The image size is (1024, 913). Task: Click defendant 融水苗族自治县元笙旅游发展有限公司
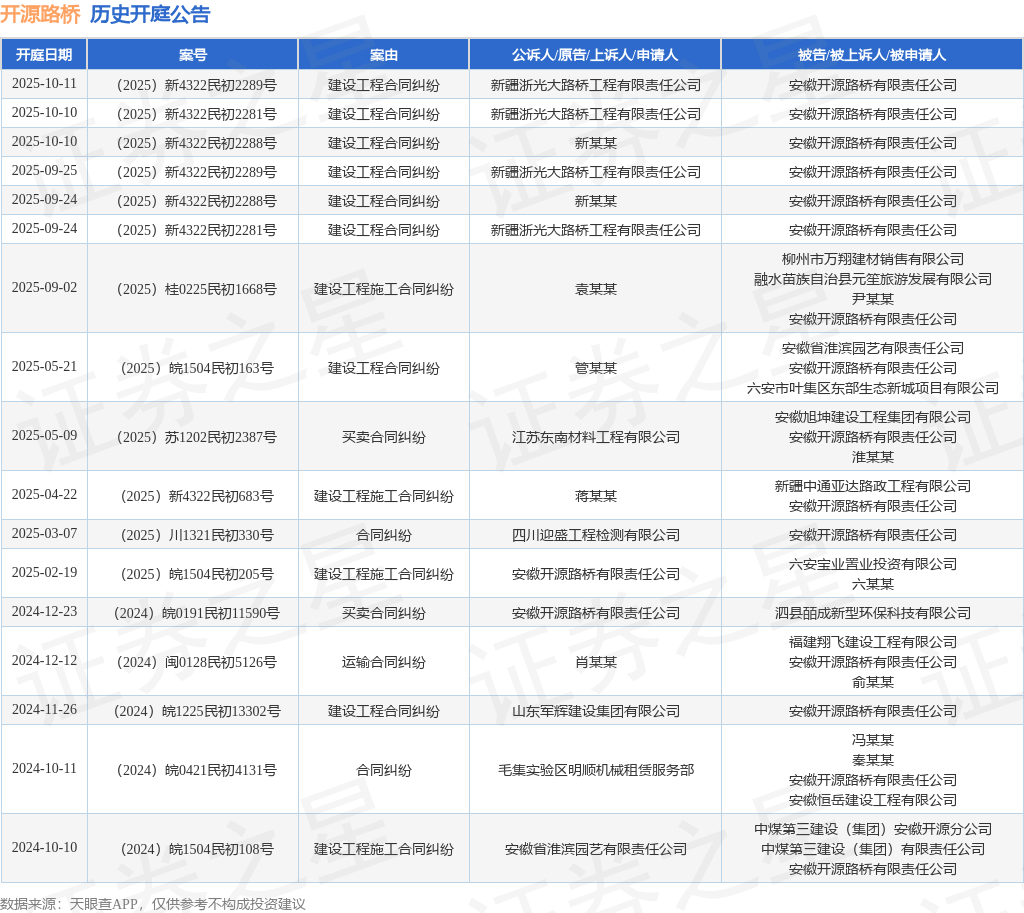(872, 279)
